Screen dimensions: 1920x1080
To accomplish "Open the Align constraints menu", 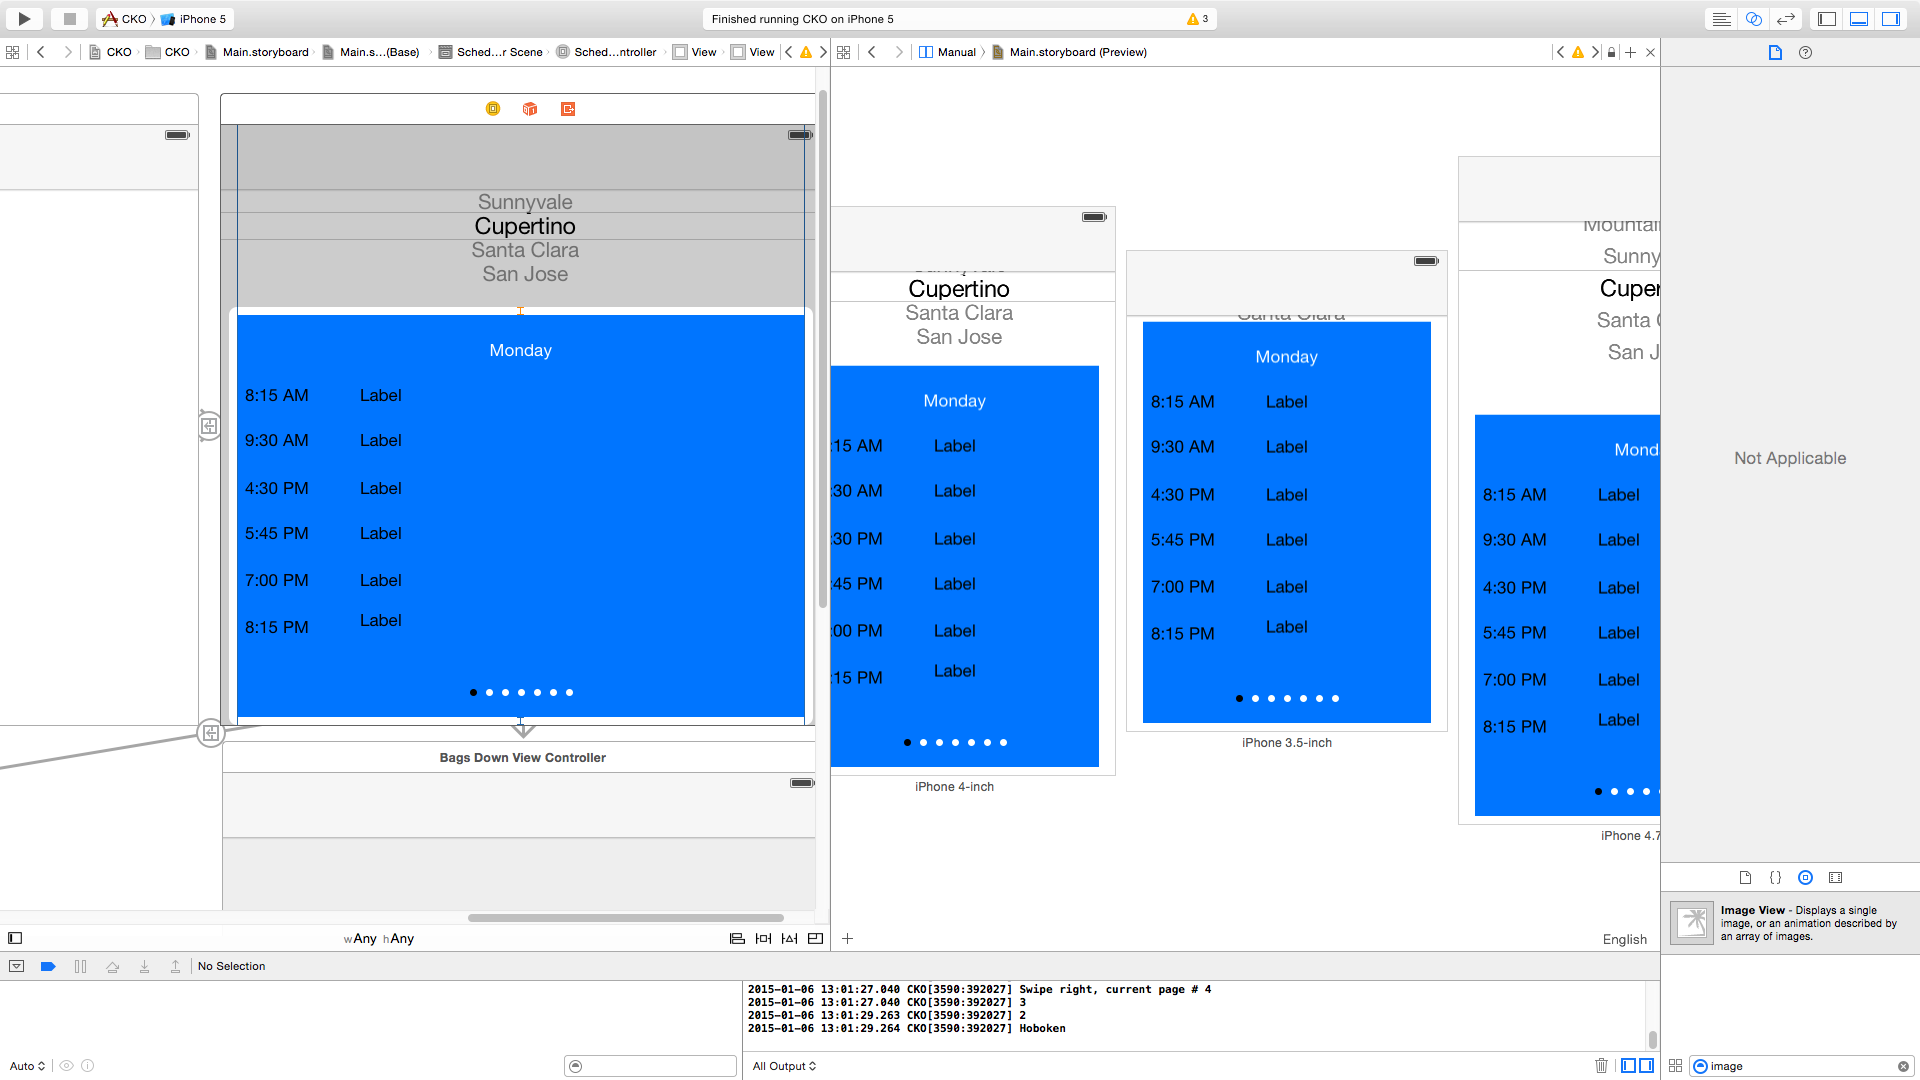I will tap(737, 938).
